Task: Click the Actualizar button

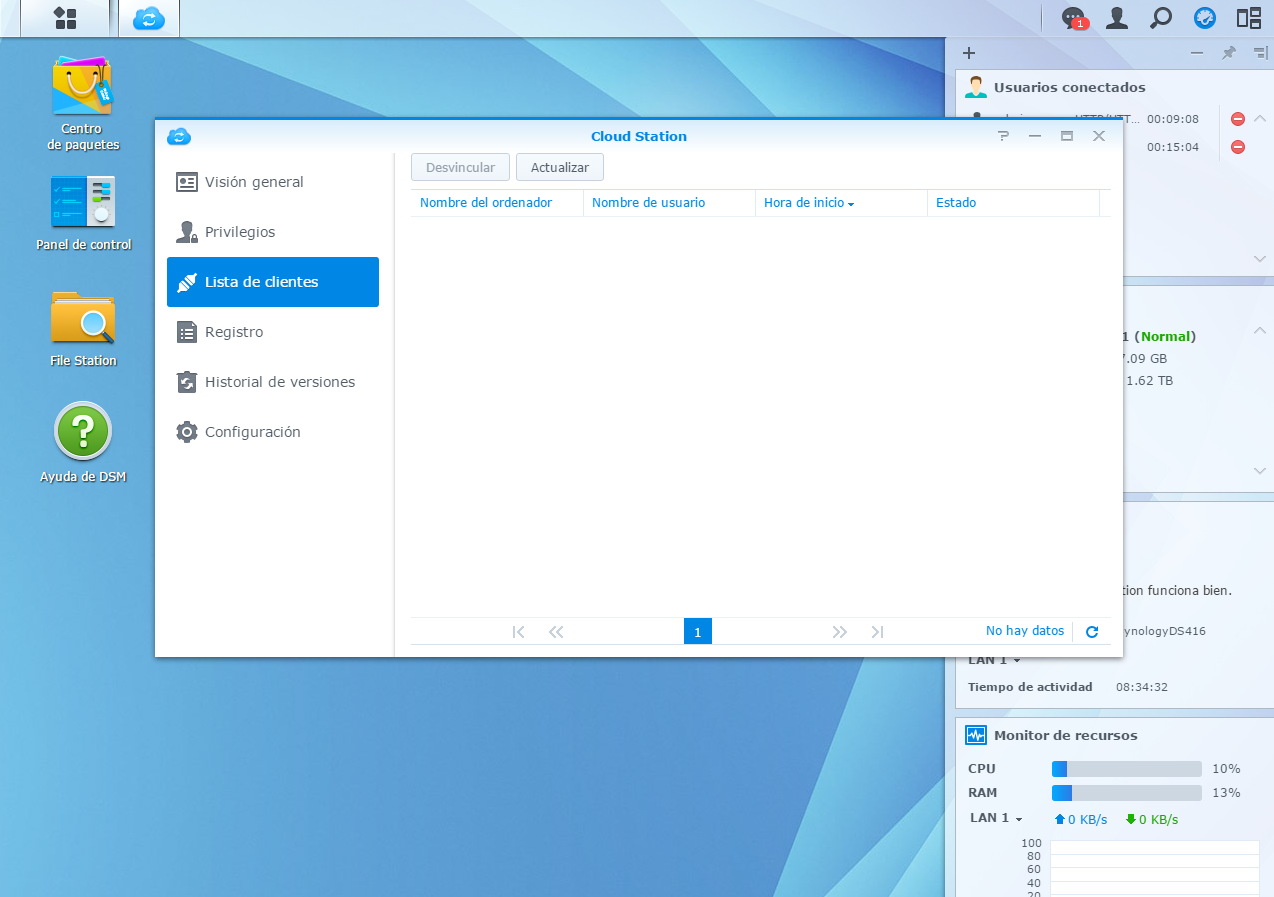Action: pyautogui.click(x=560, y=167)
